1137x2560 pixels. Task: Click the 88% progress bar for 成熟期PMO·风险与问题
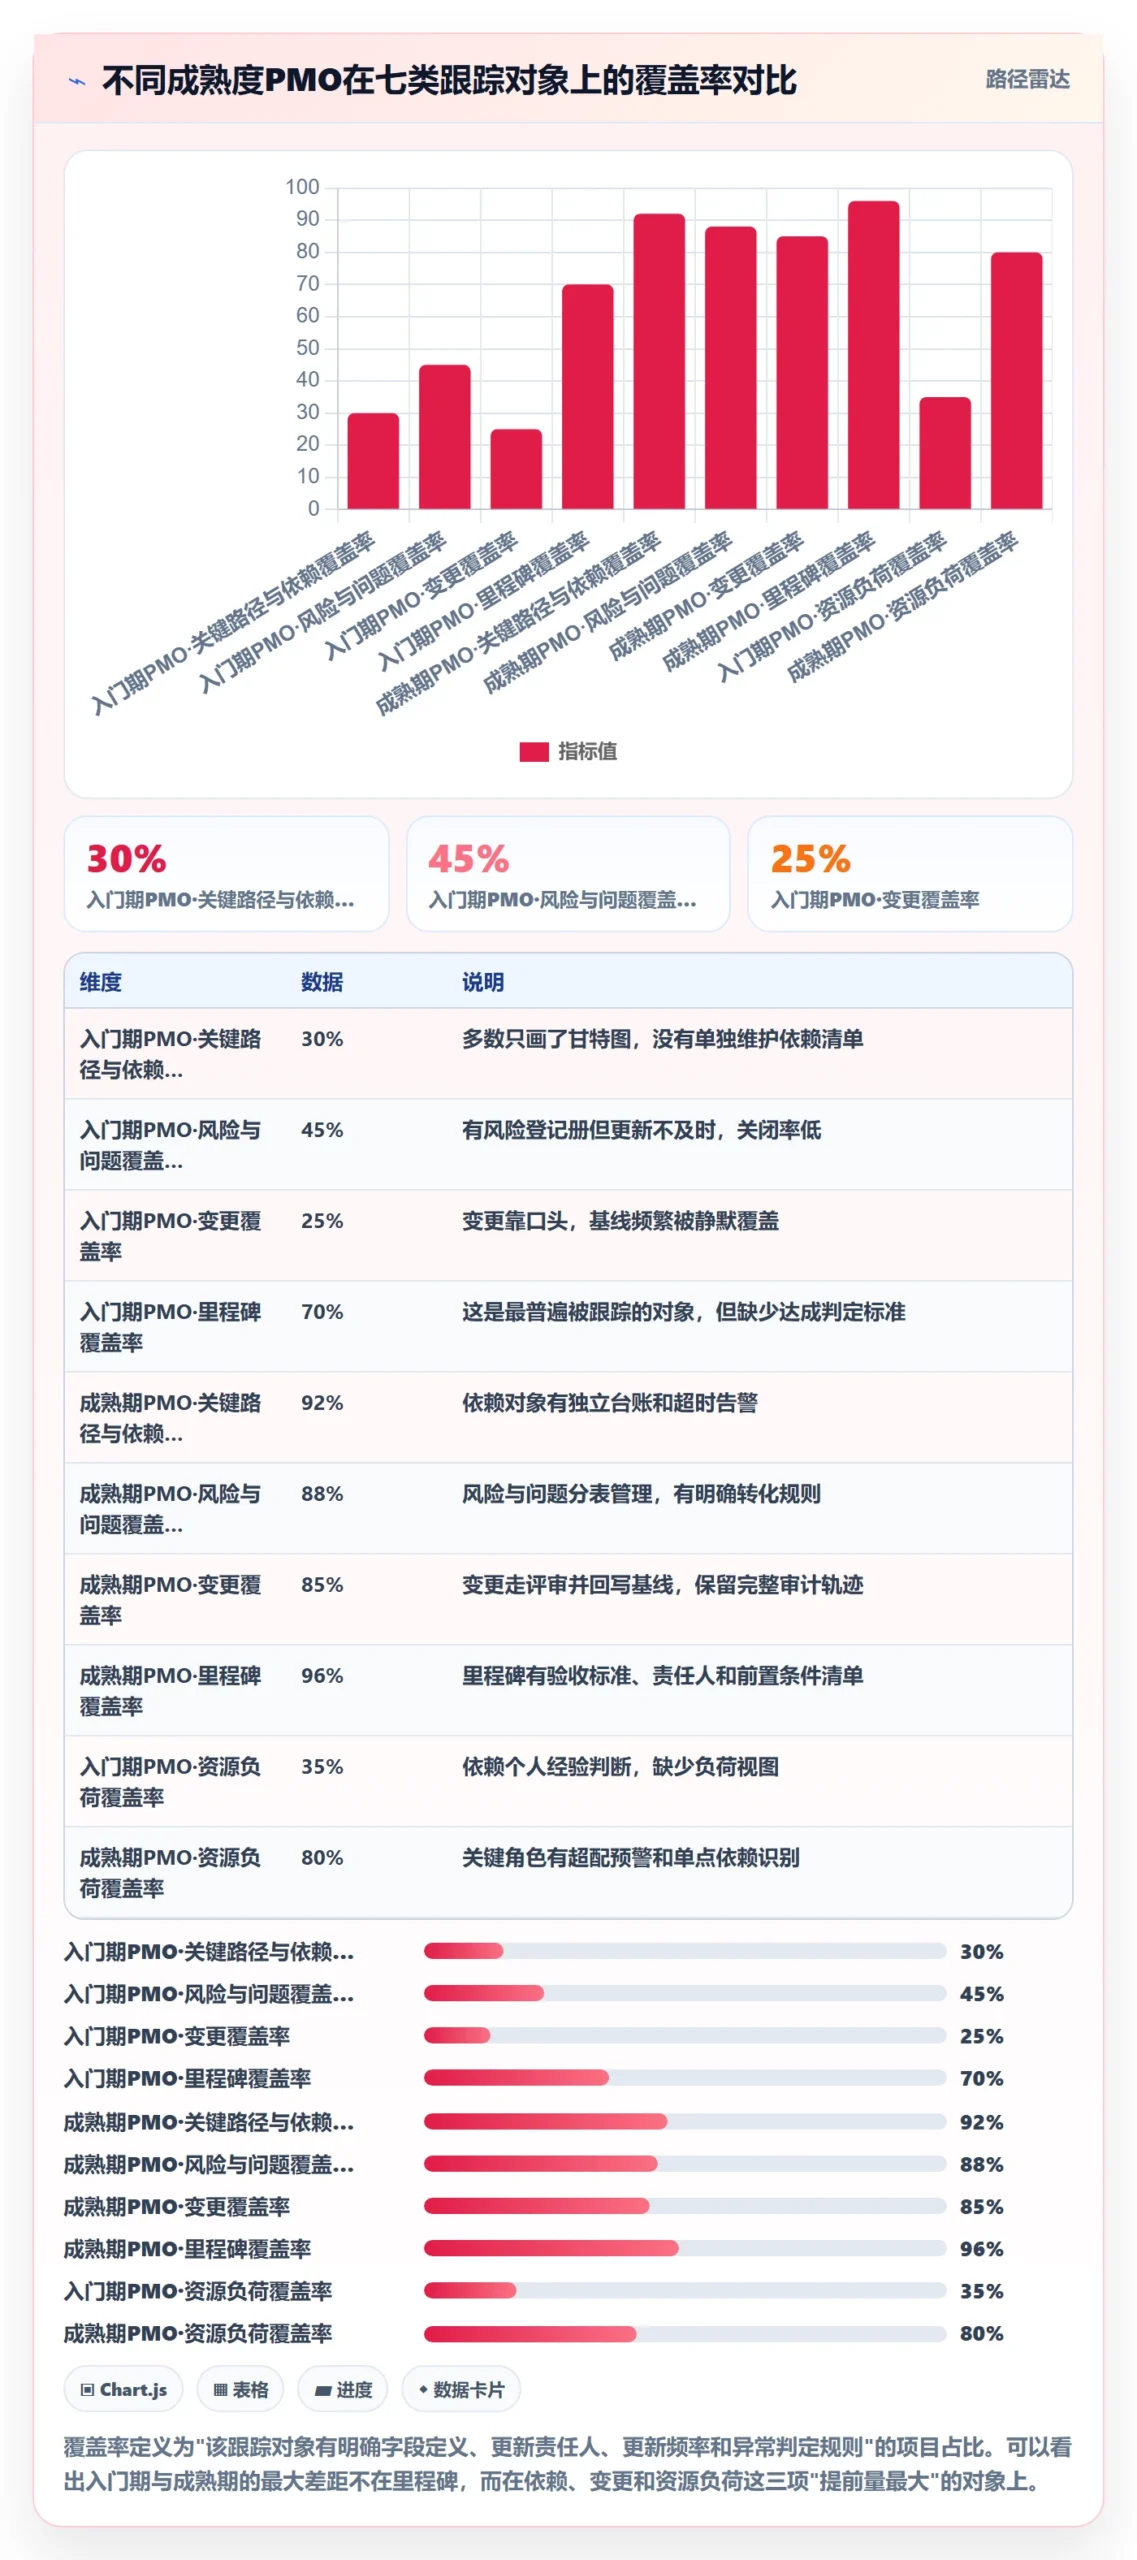pos(684,2163)
